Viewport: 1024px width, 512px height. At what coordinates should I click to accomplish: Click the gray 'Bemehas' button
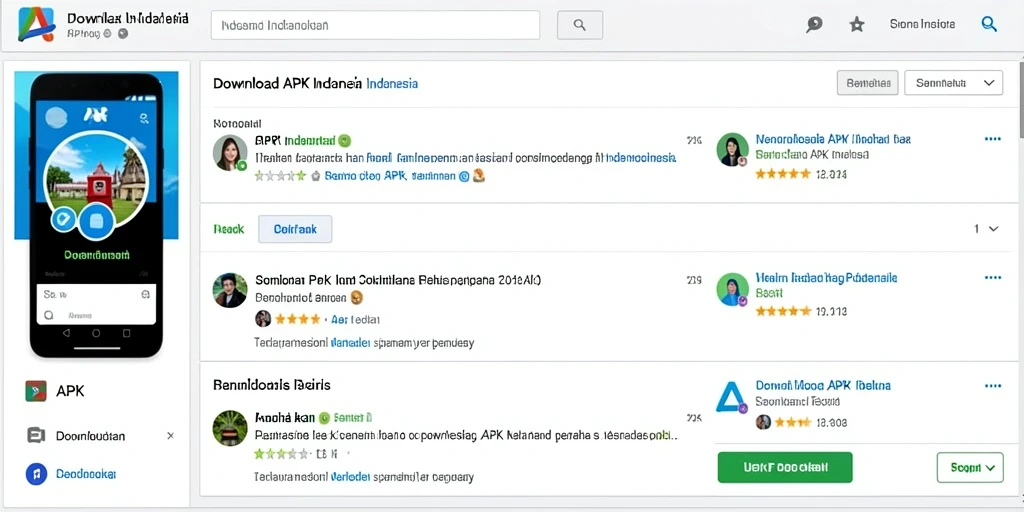[x=868, y=83]
